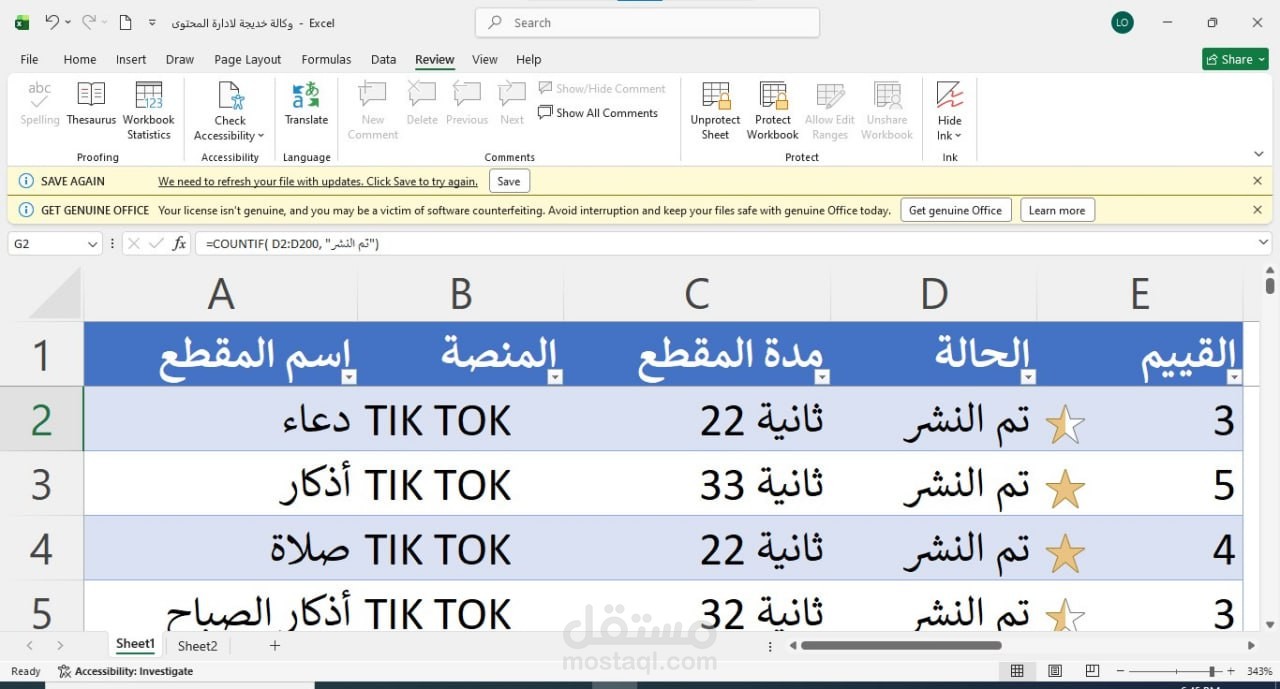Click the 'We need to refresh your file' link
Viewport: 1280px width, 689px height.
[x=318, y=181]
